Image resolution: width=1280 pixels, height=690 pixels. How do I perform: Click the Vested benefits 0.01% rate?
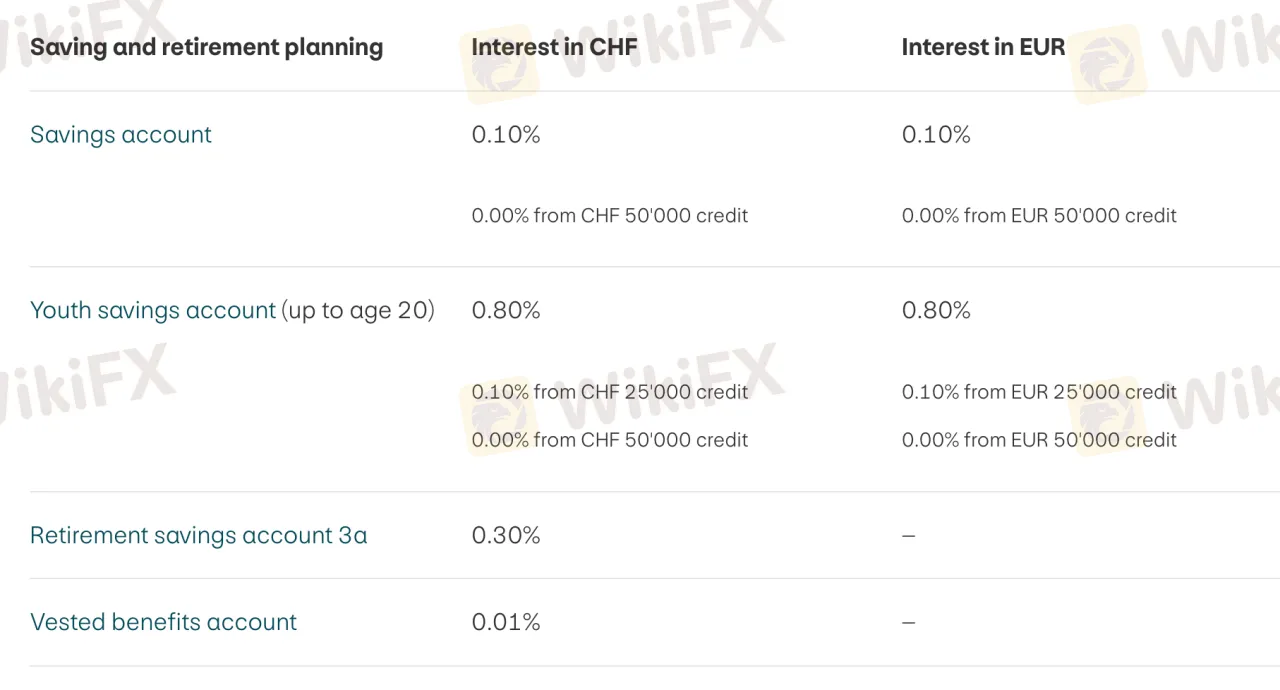[506, 622]
